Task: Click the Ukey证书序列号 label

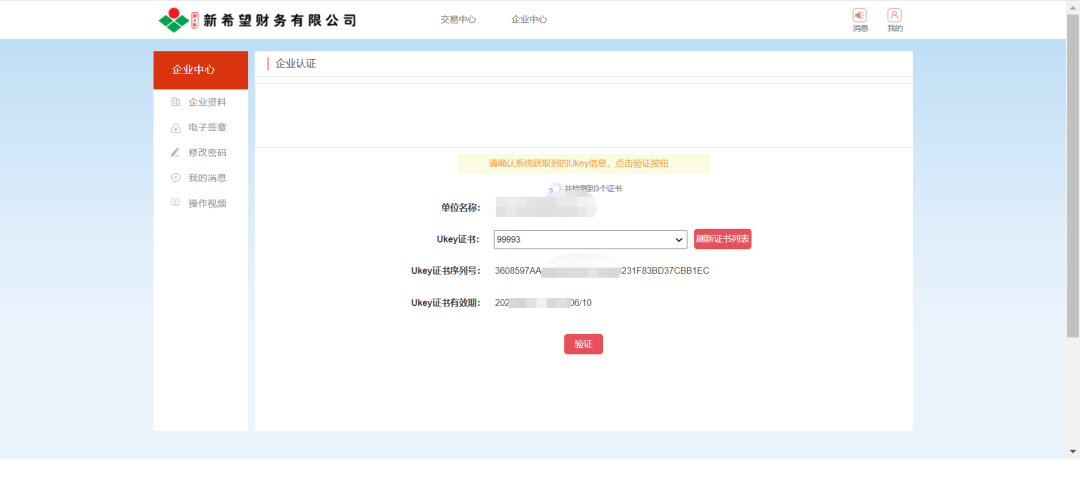Action: (446, 271)
